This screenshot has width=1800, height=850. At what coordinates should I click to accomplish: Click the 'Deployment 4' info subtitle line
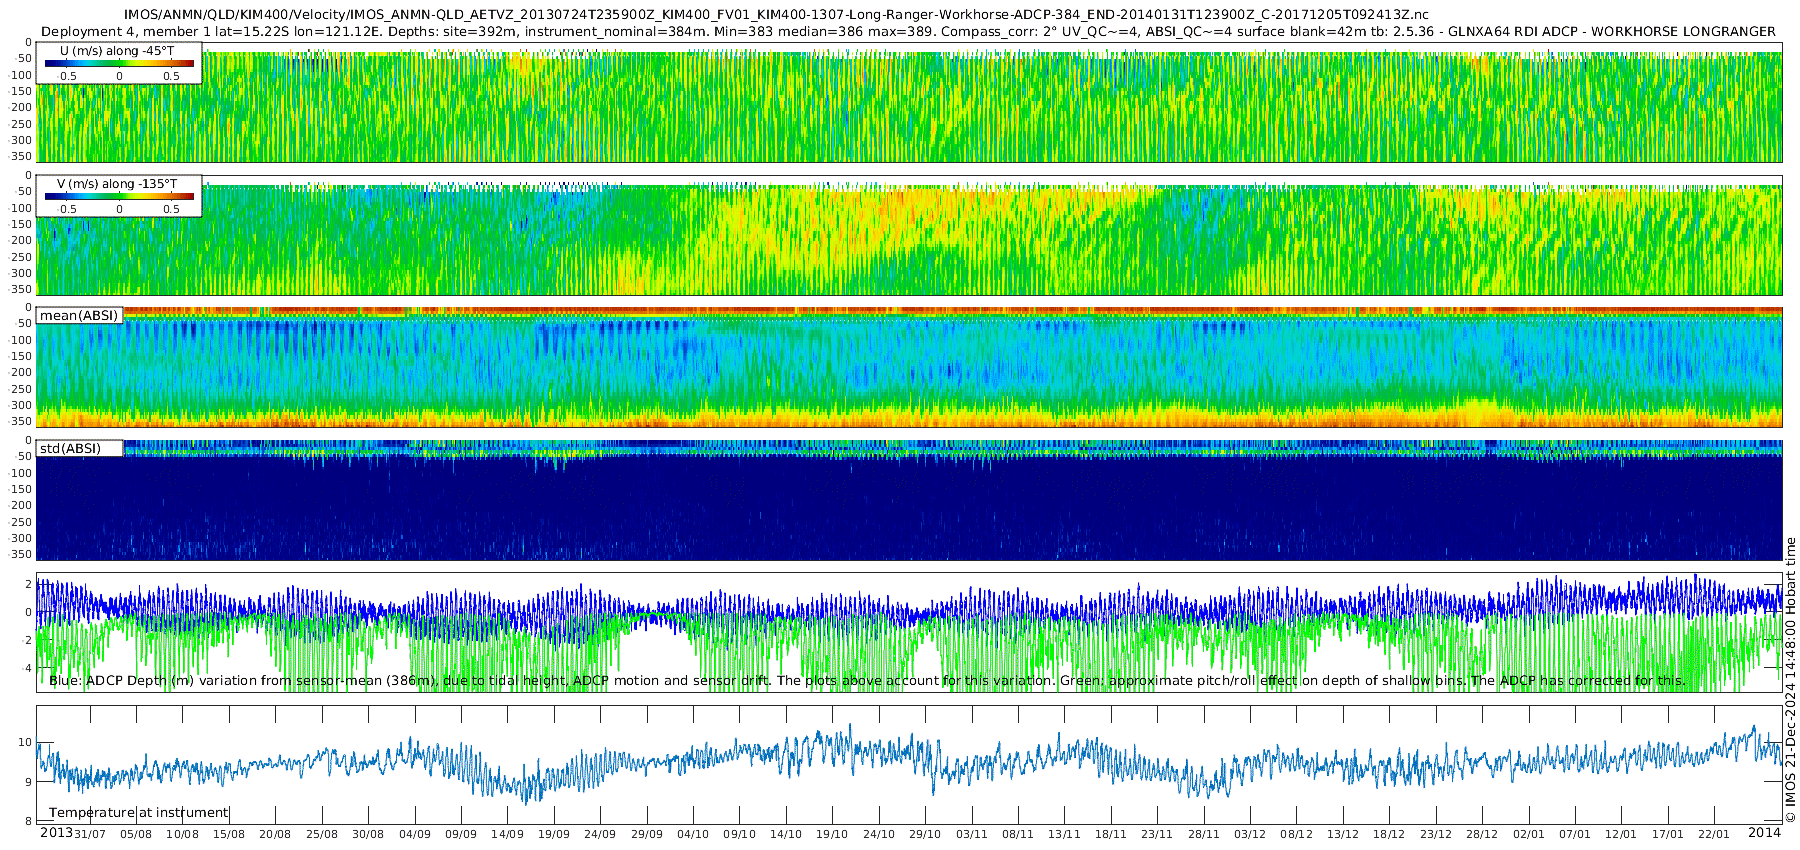[907, 31]
